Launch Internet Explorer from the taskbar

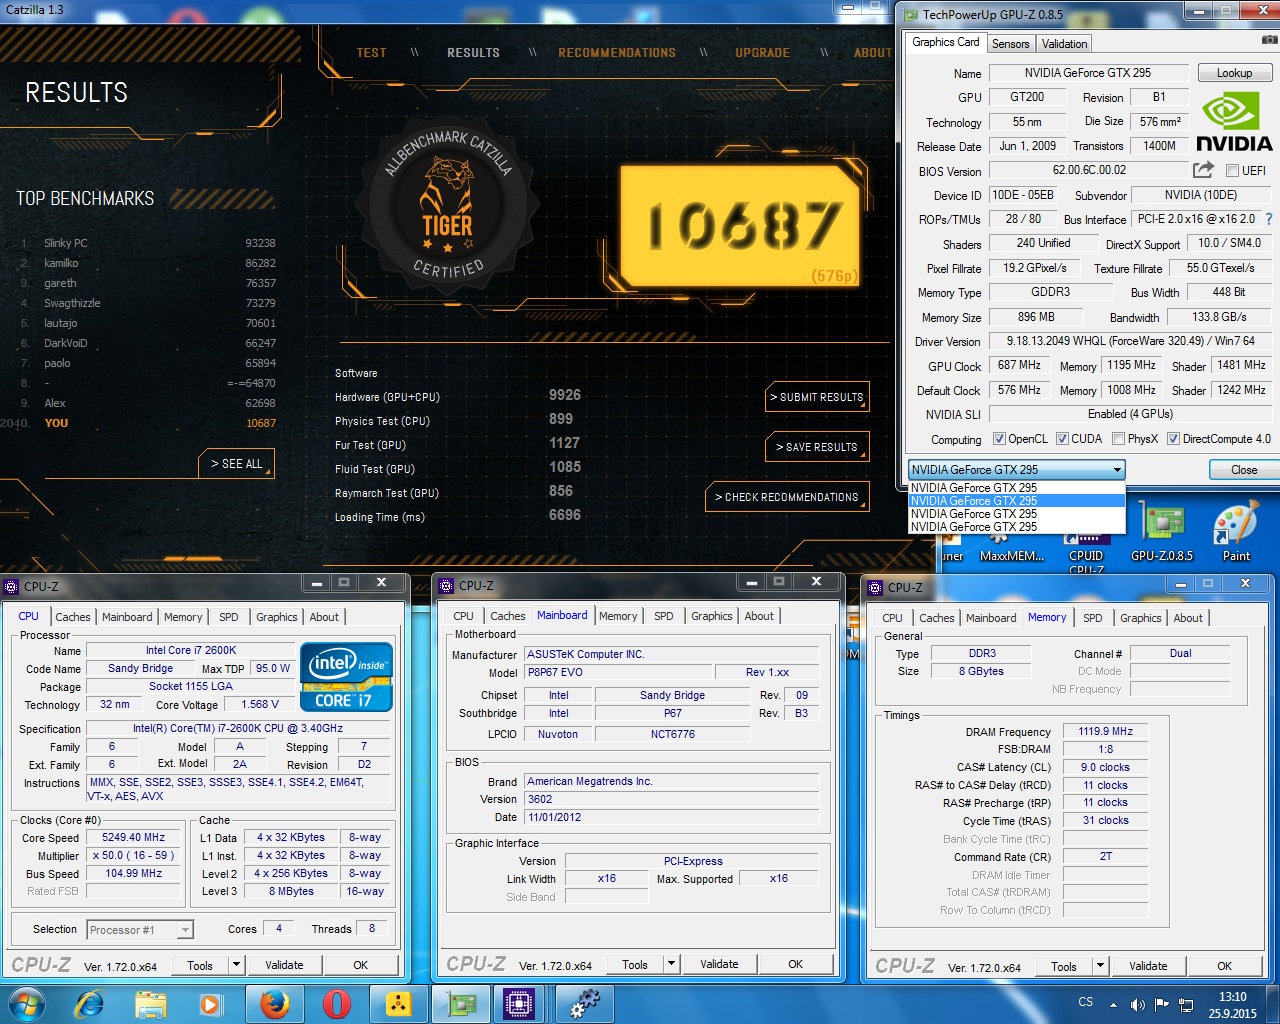click(89, 1003)
